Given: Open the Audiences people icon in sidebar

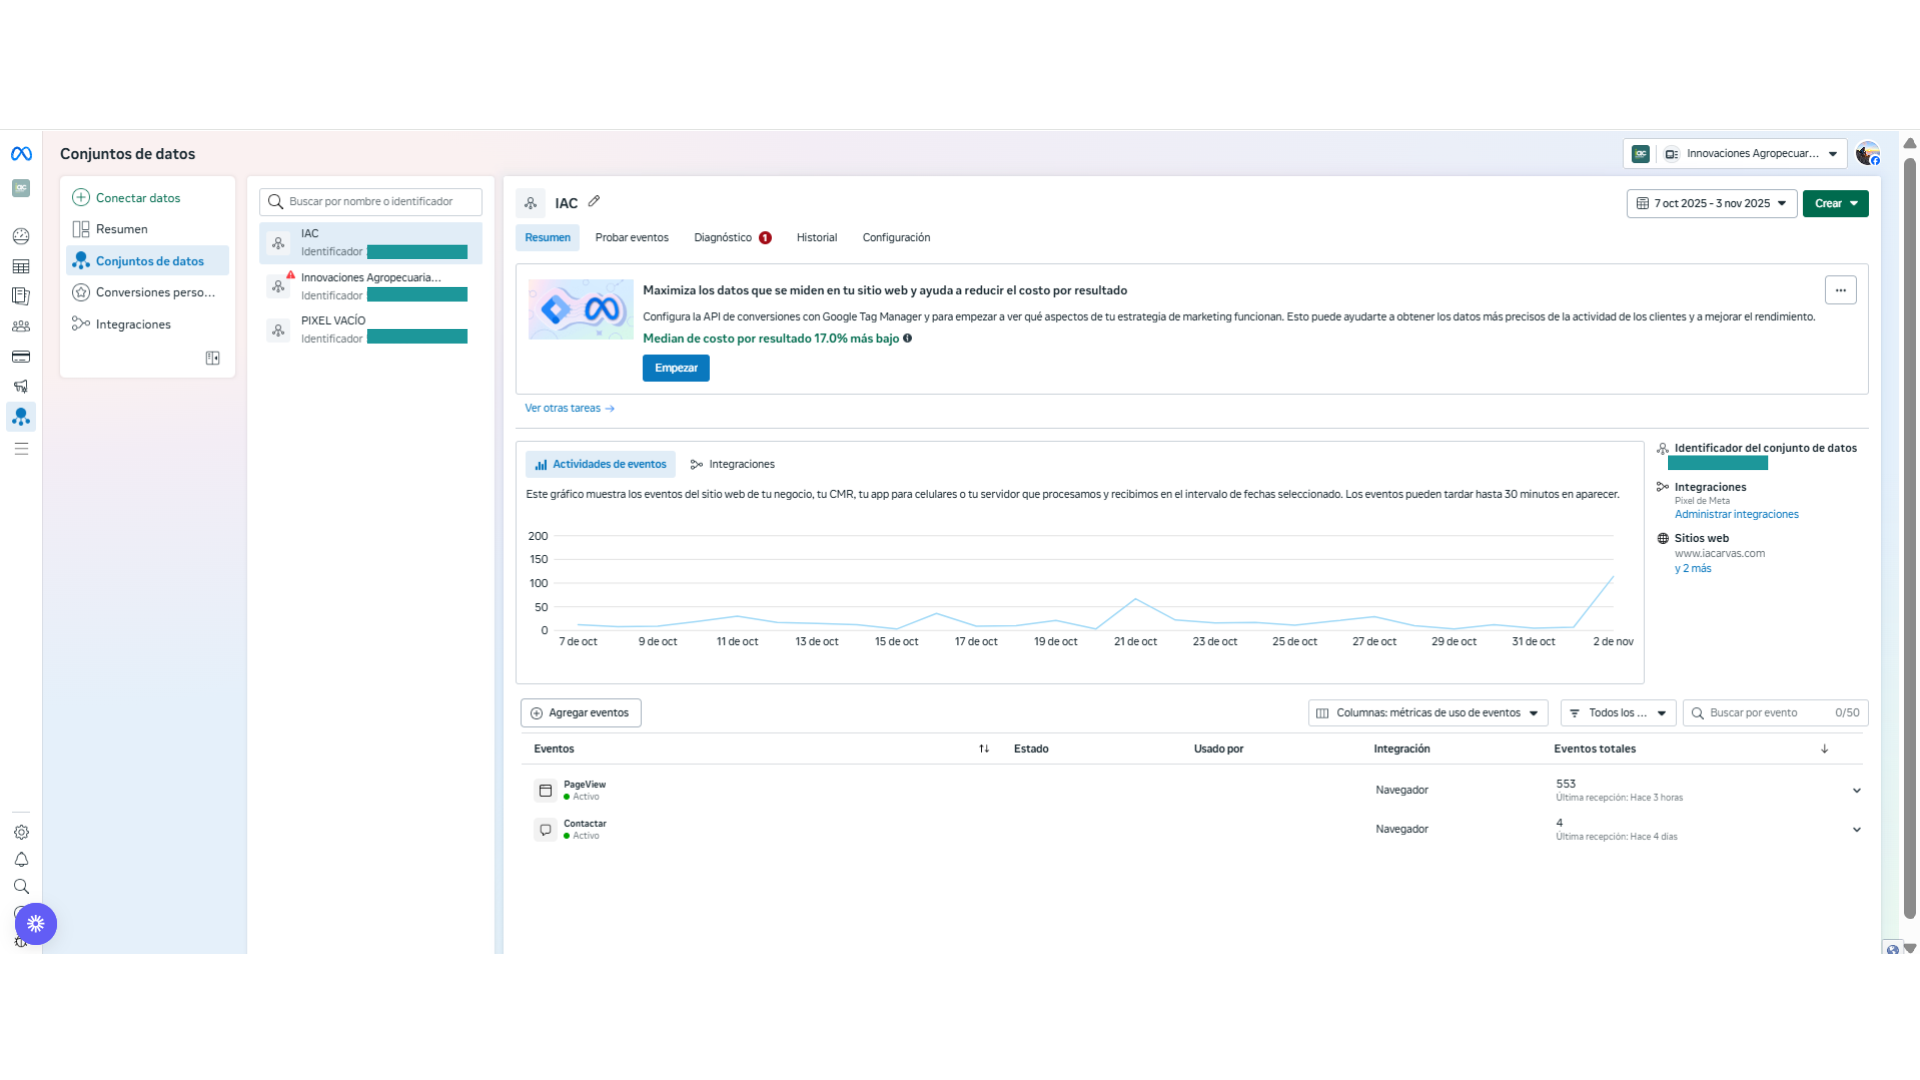Looking at the screenshot, I should [x=21, y=326].
